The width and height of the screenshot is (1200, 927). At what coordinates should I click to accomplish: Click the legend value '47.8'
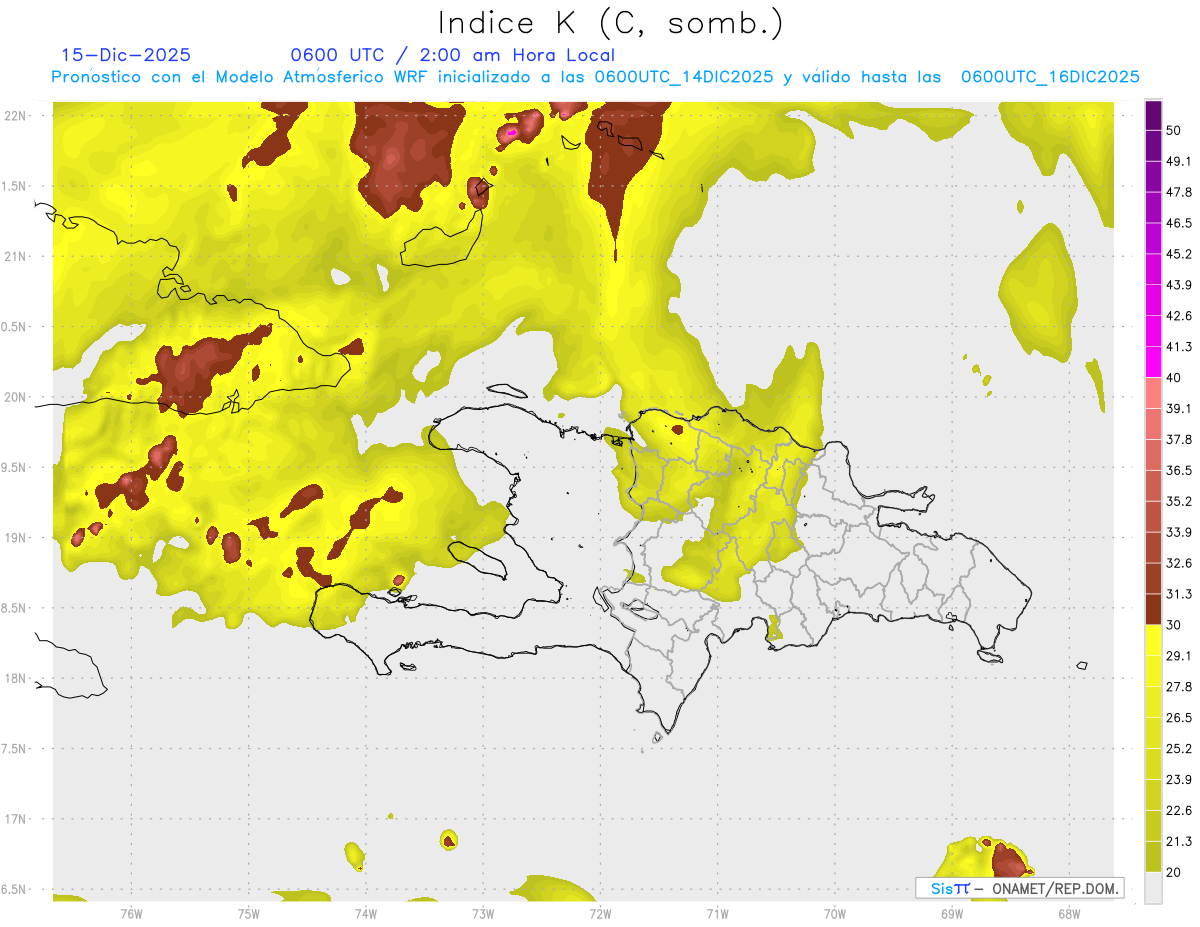pyautogui.click(x=1179, y=192)
